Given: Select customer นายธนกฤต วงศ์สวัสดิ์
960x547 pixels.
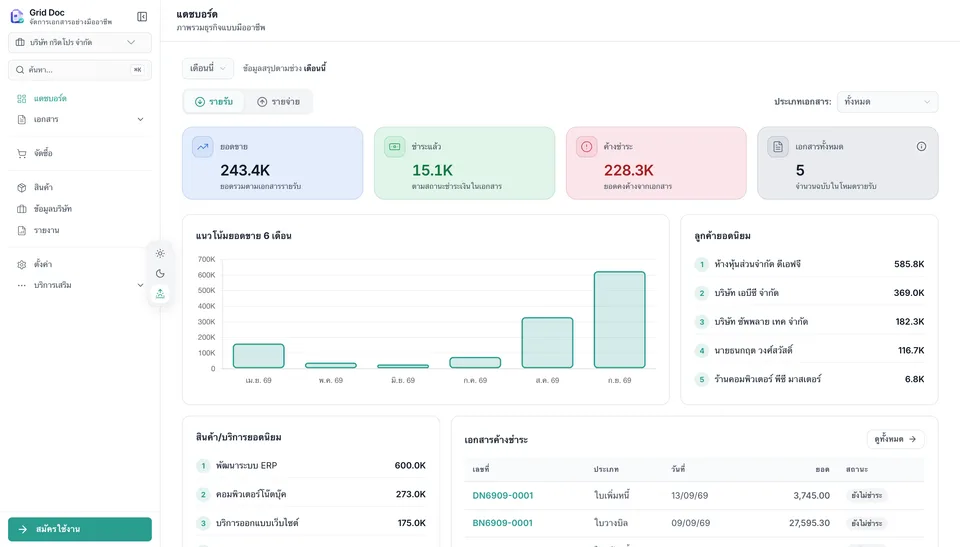Looking at the screenshot, I should (753, 350).
